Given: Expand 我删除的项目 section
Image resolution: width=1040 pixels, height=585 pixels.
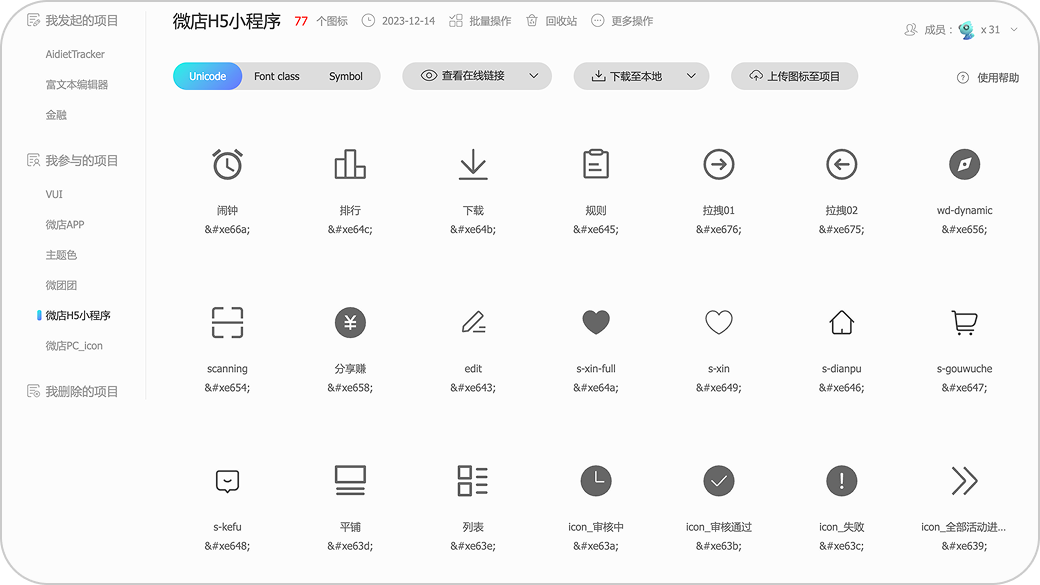Looking at the screenshot, I should click(x=72, y=391).
